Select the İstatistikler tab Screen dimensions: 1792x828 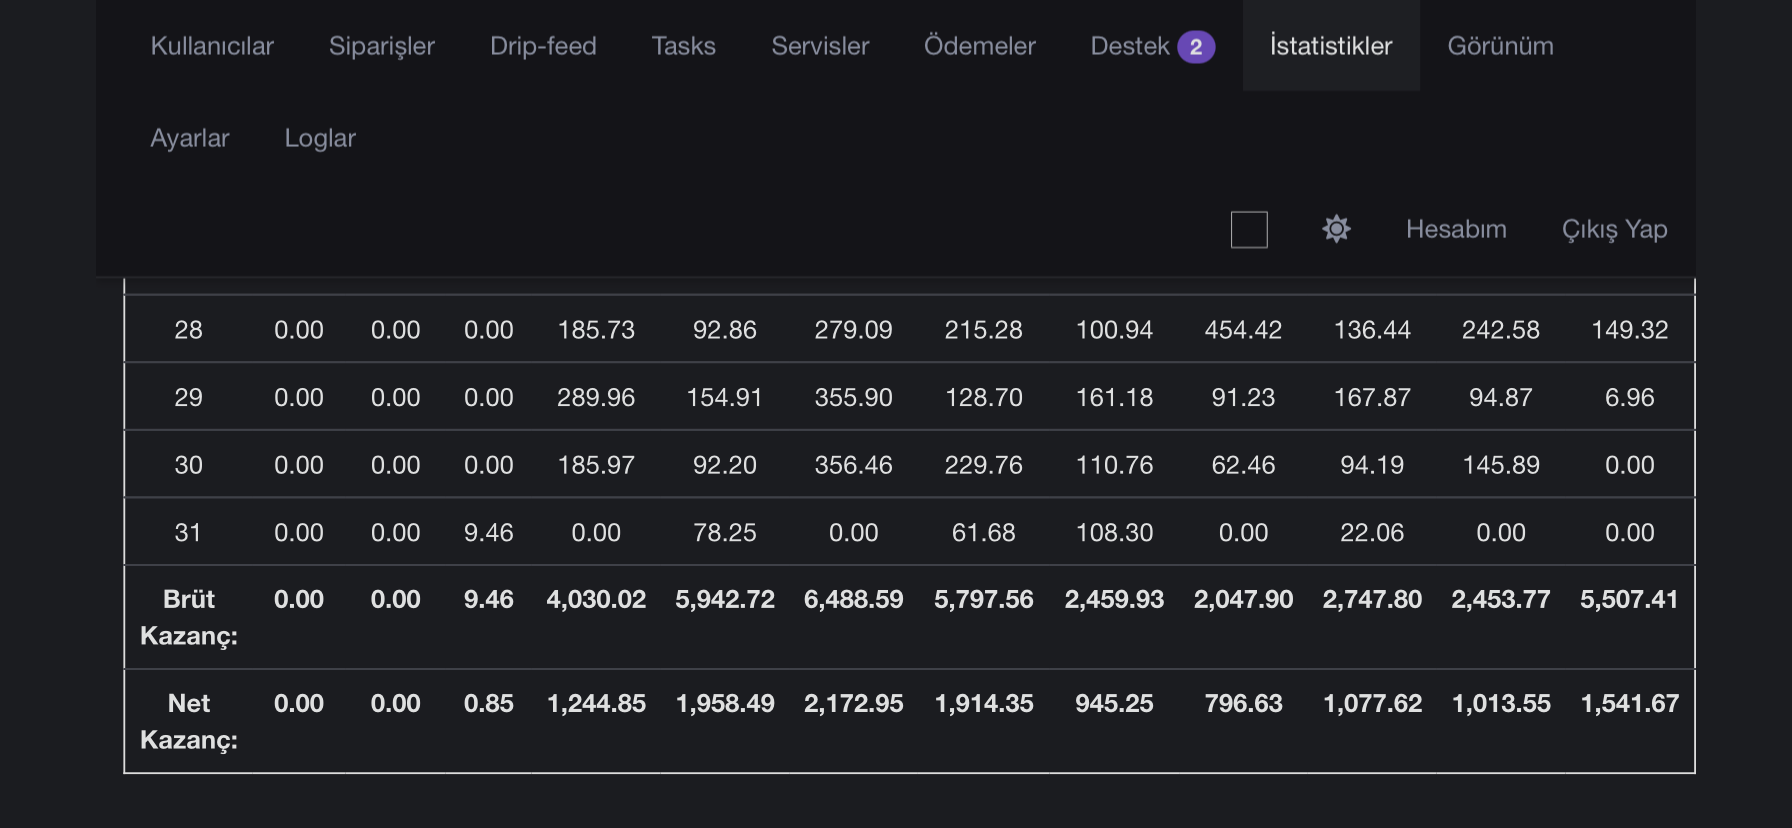[x=1331, y=46]
